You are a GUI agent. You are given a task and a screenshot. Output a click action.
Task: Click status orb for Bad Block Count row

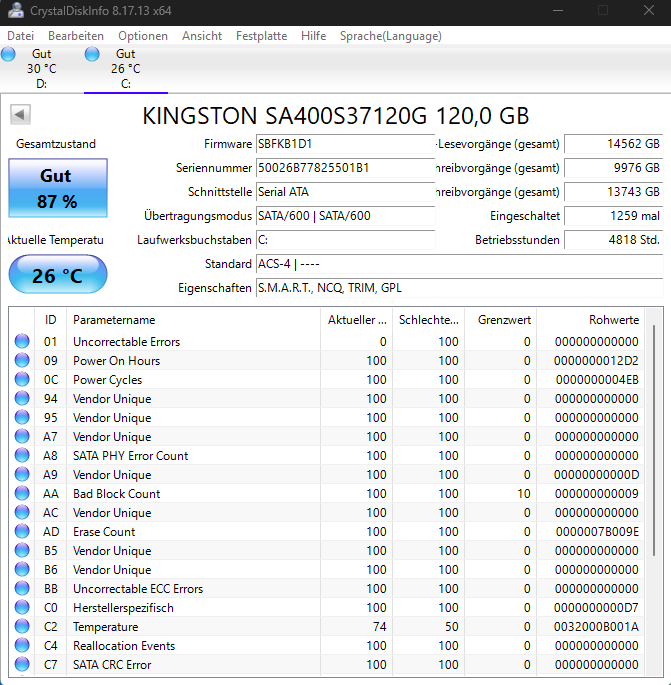(x=22, y=493)
